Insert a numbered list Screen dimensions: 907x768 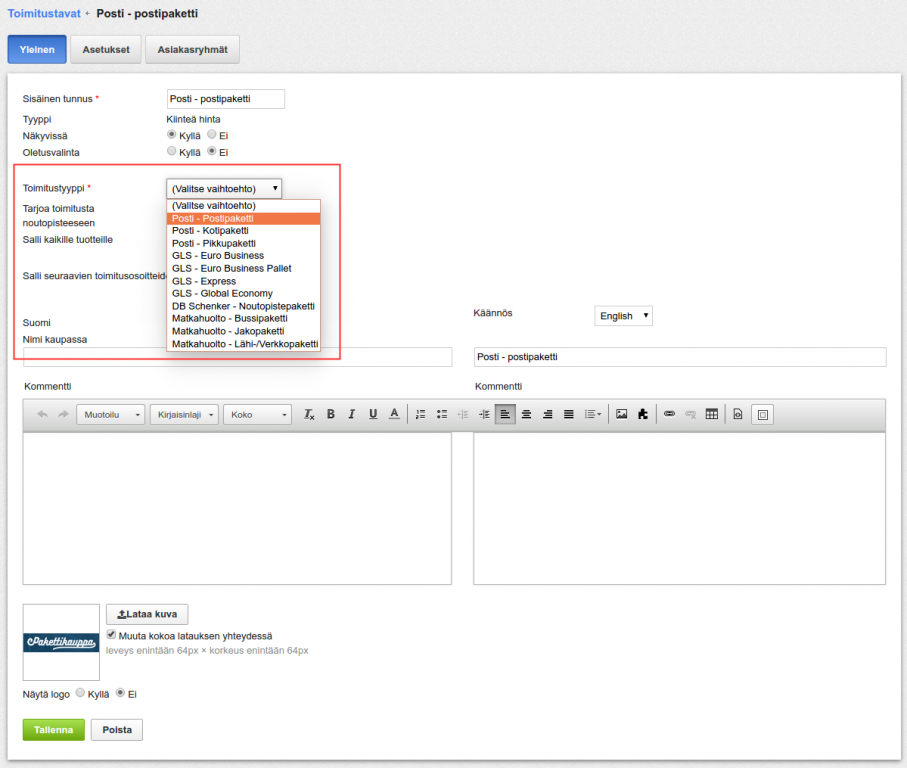(421, 414)
